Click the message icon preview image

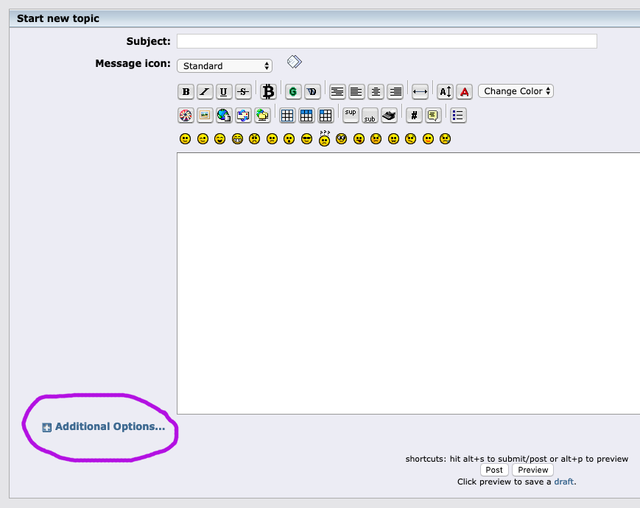[294, 62]
